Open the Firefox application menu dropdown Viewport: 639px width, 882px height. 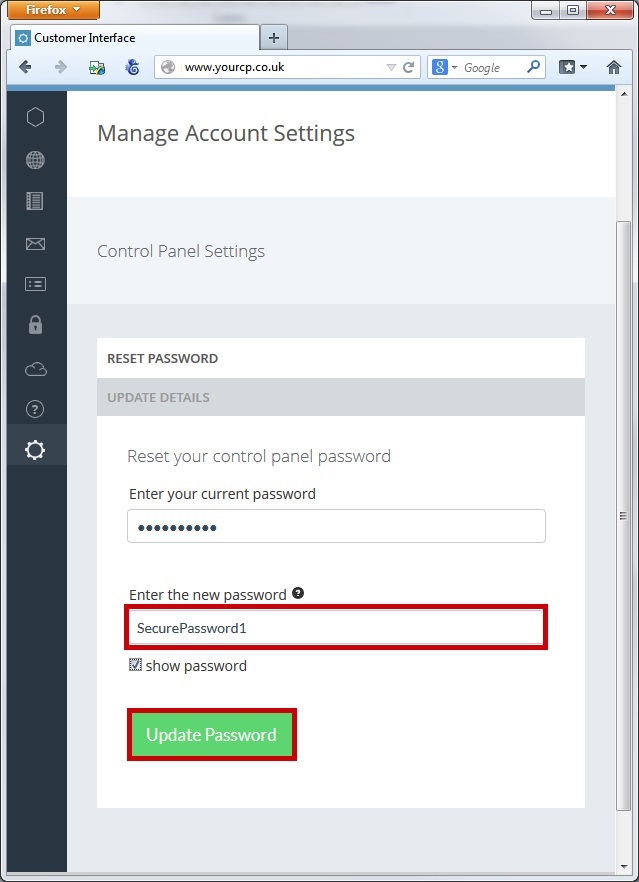coord(53,10)
